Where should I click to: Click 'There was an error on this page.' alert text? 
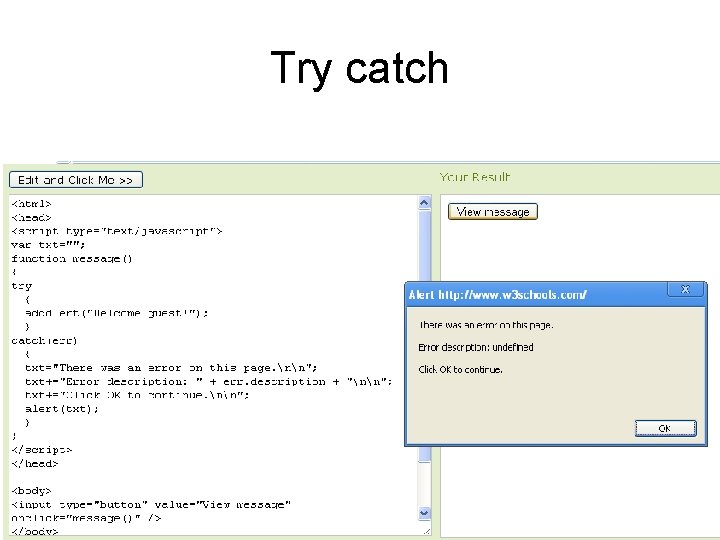pyautogui.click(x=486, y=325)
